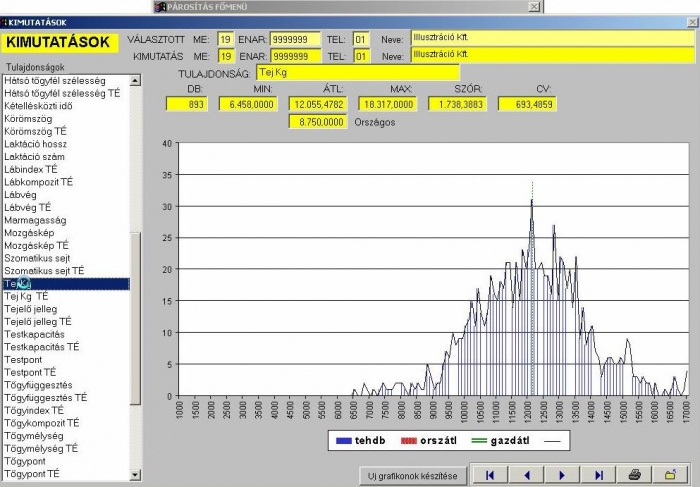Click the previous record arrow icon
Image resolution: width=700 pixels, height=487 pixels.
526,475
